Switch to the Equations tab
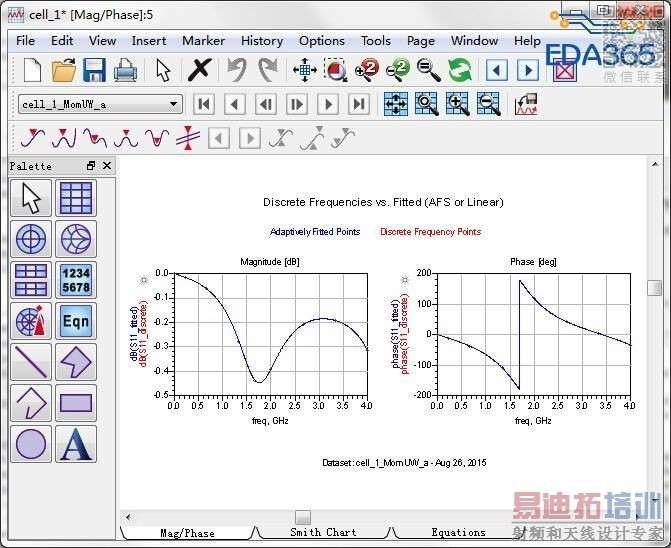Viewport: 671px width, 548px height. 458,532
